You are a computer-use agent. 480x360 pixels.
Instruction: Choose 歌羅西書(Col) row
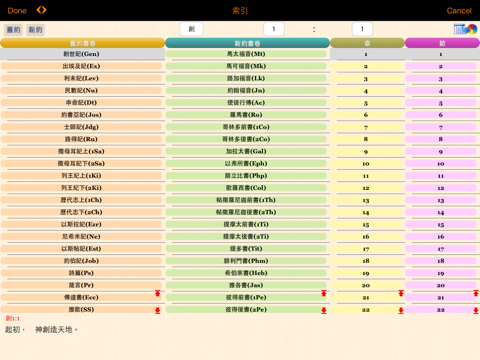point(246,188)
